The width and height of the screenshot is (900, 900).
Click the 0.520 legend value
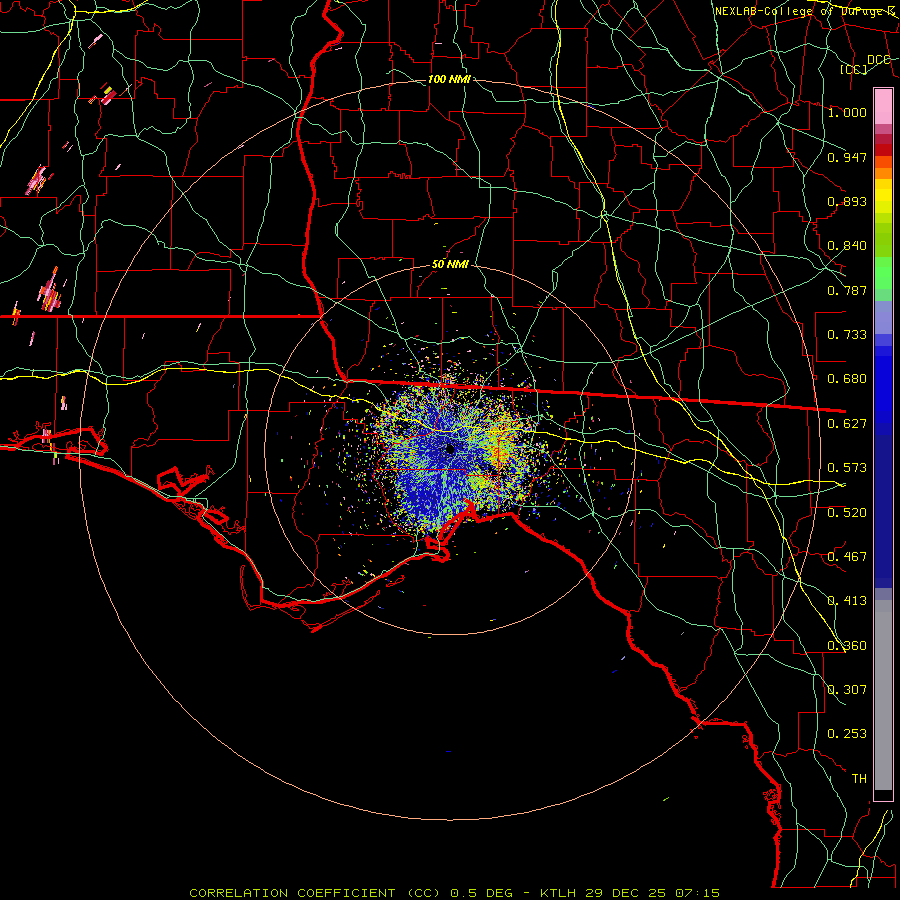[847, 513]
